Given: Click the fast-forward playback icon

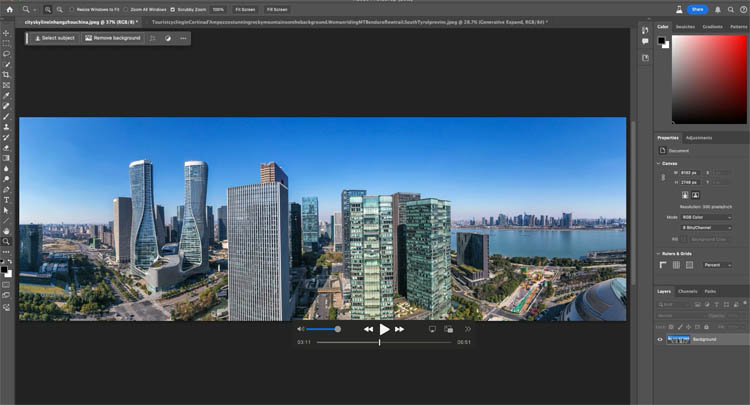Looking at the screenshot, I should pos(400,329).
